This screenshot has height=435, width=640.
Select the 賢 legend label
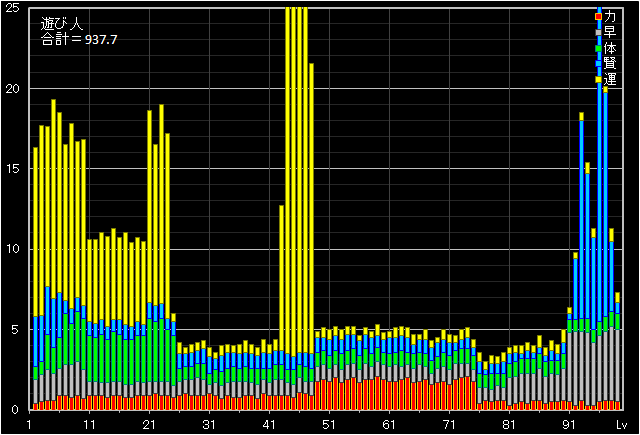610,64
